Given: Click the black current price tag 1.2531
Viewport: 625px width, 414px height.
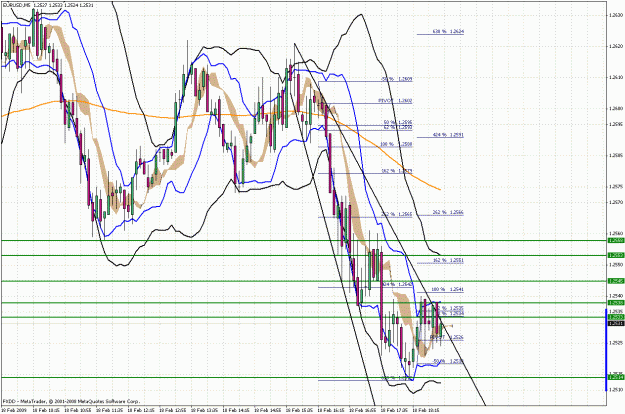Looking at the screenshot, I should tap(616, 323).
